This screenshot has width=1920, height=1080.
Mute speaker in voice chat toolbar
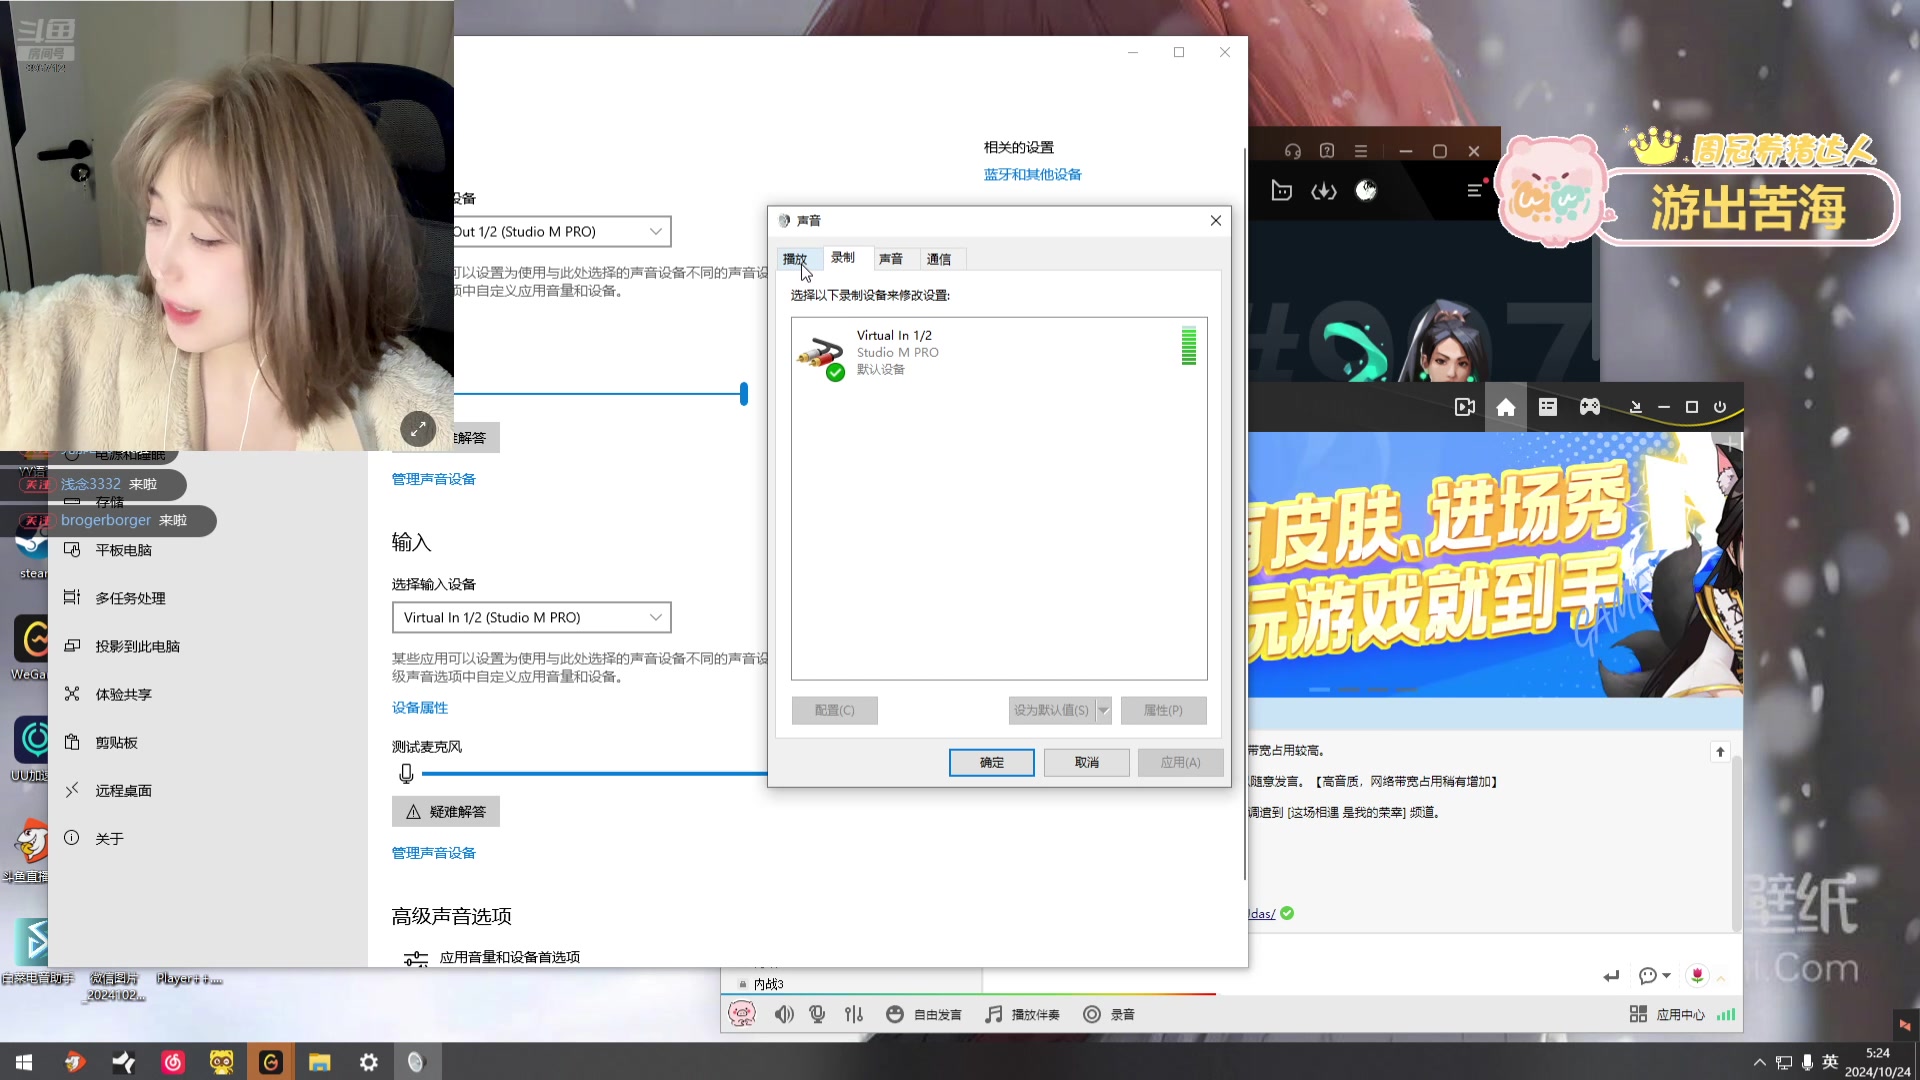tap(784, 1014)
